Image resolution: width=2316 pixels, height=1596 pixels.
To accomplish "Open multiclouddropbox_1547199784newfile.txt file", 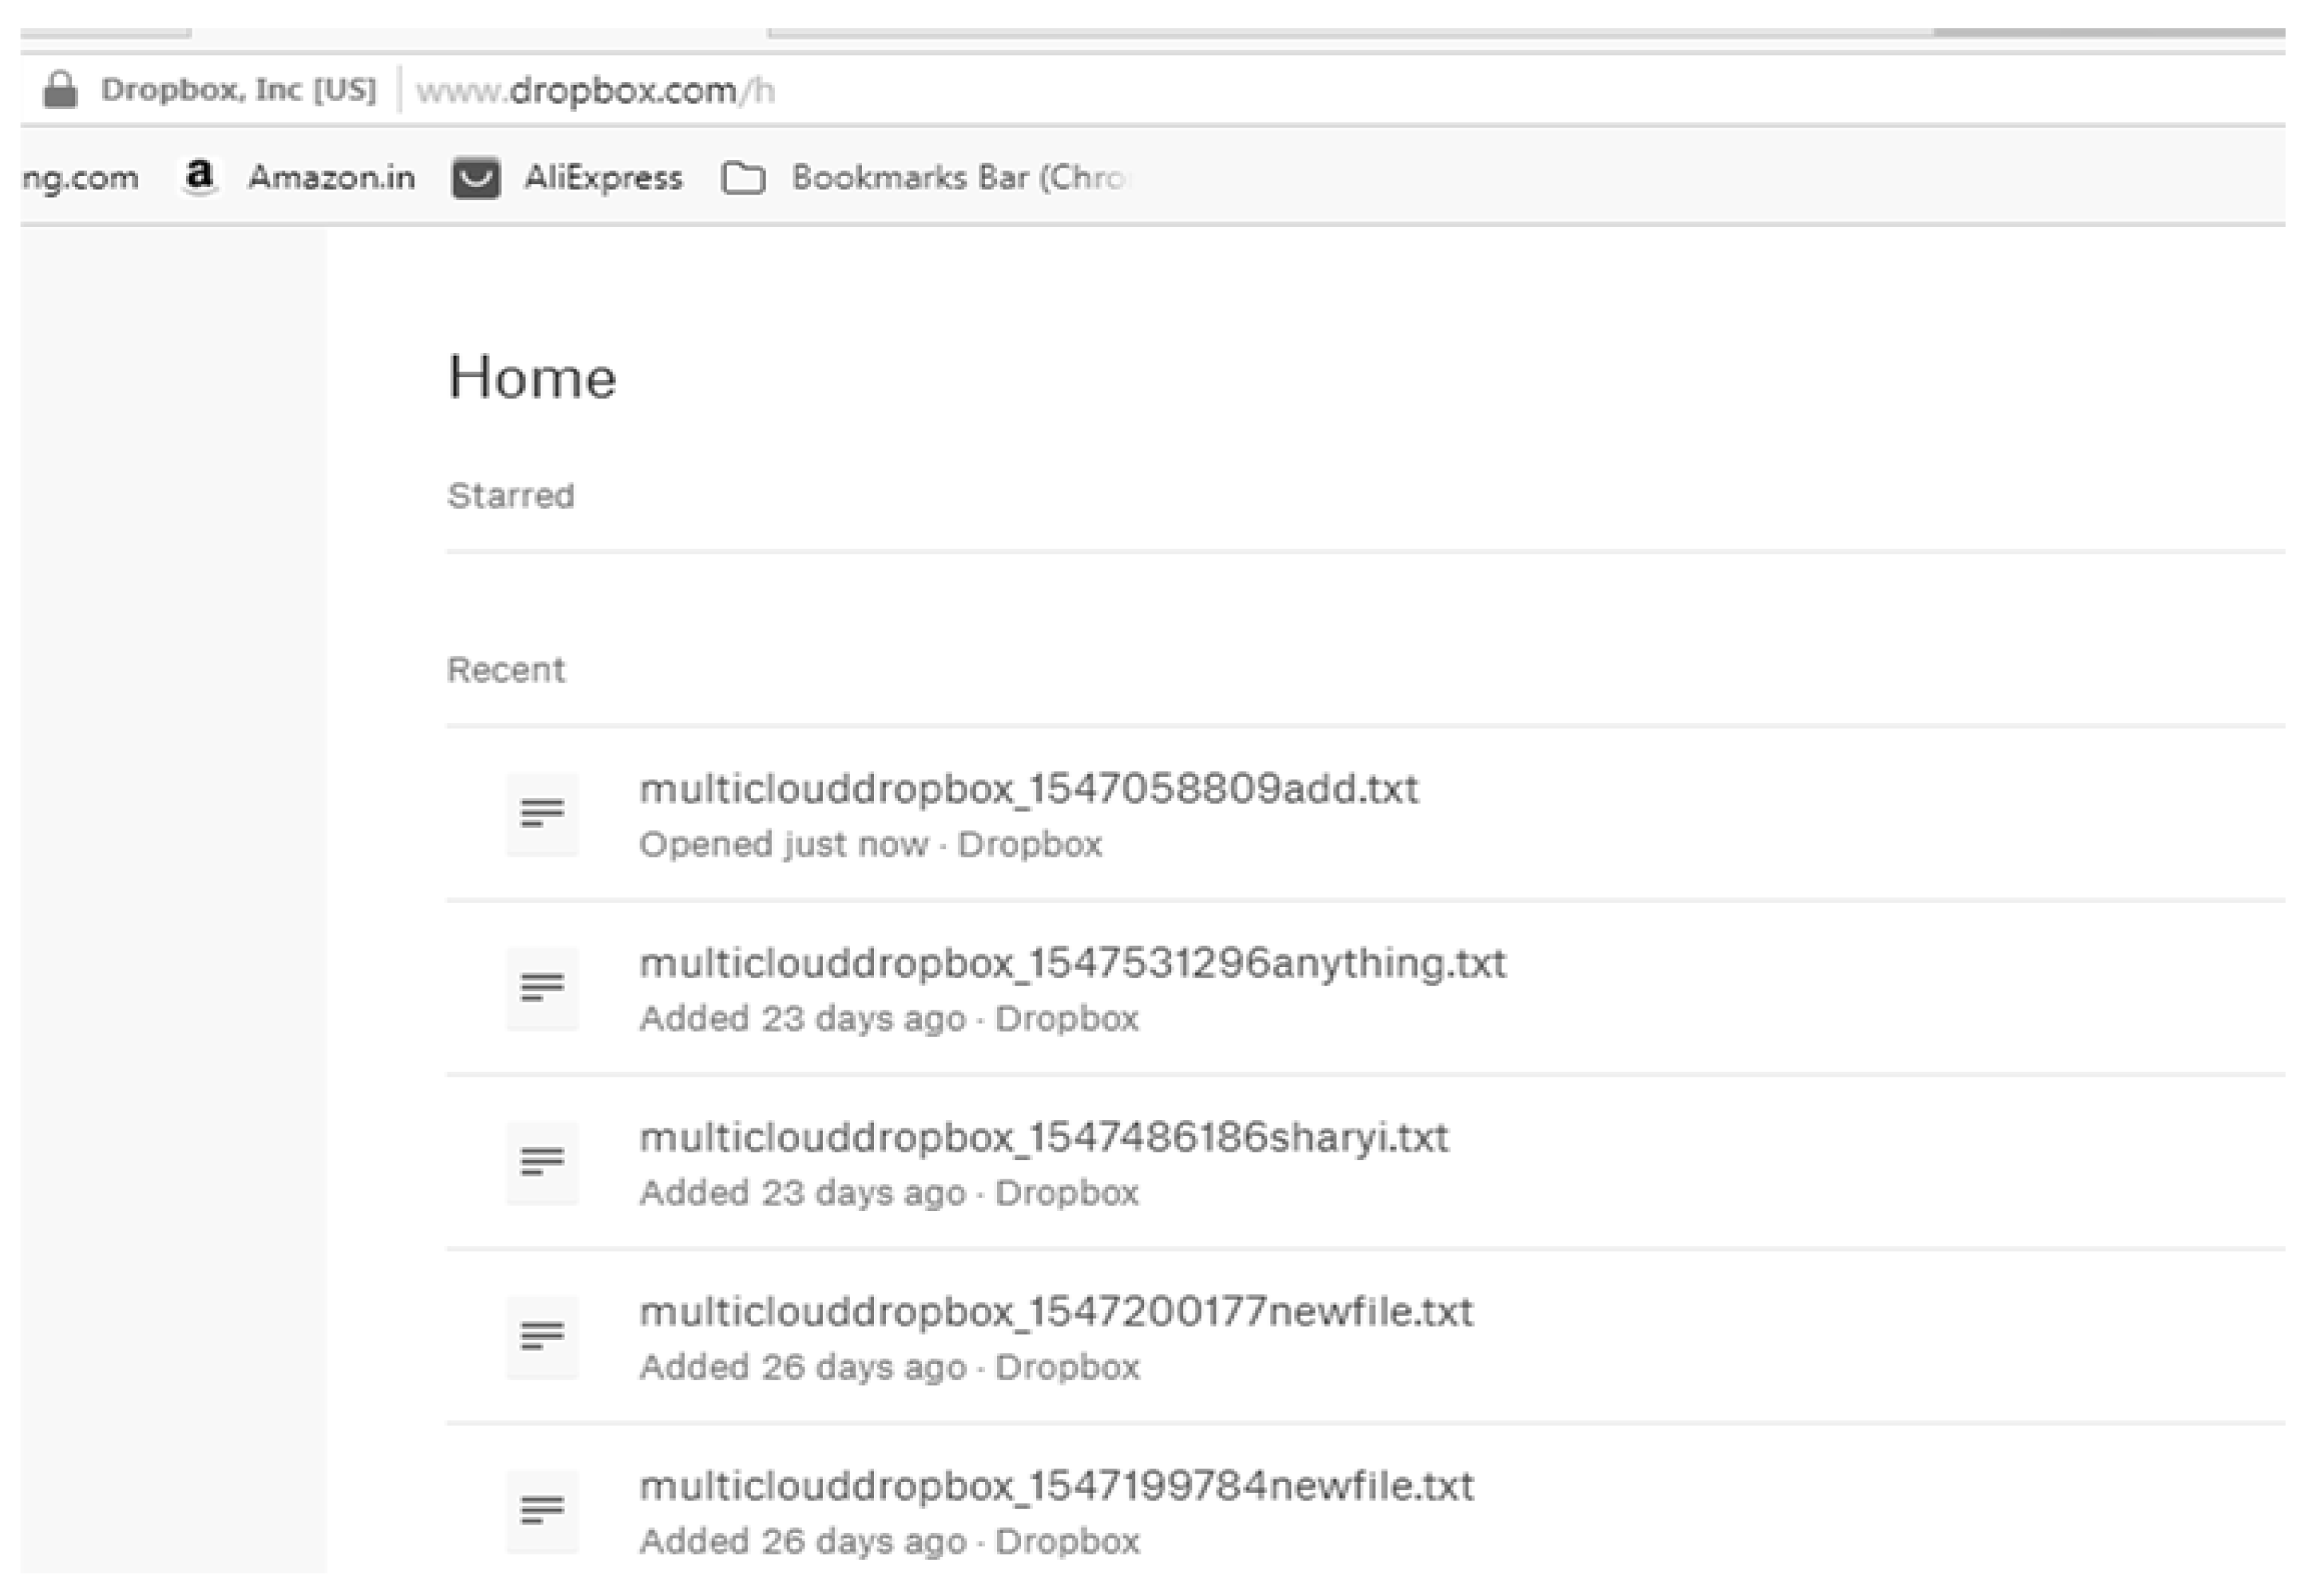I will point(1056,1487).
